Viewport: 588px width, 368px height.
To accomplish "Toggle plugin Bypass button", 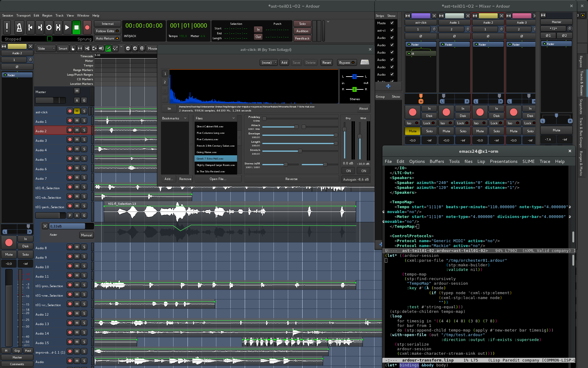I will (x=346, y=63).
